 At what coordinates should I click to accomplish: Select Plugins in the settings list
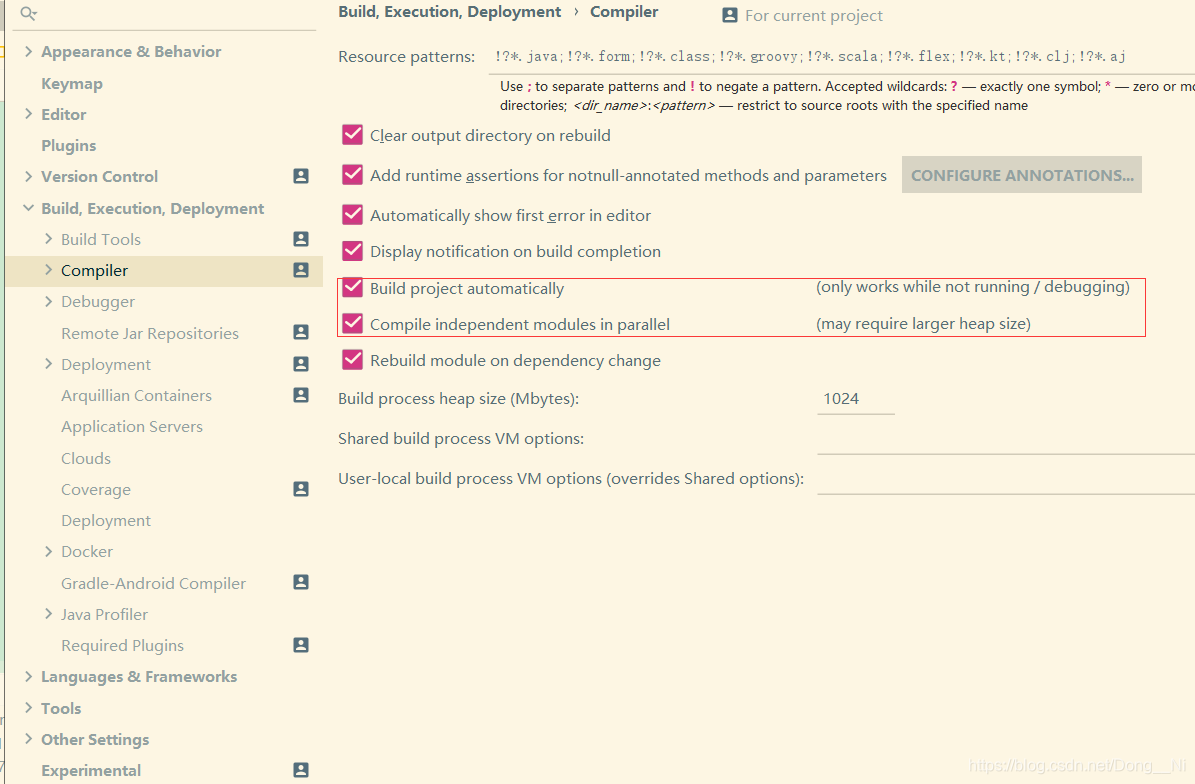click(x=69, y=146)
